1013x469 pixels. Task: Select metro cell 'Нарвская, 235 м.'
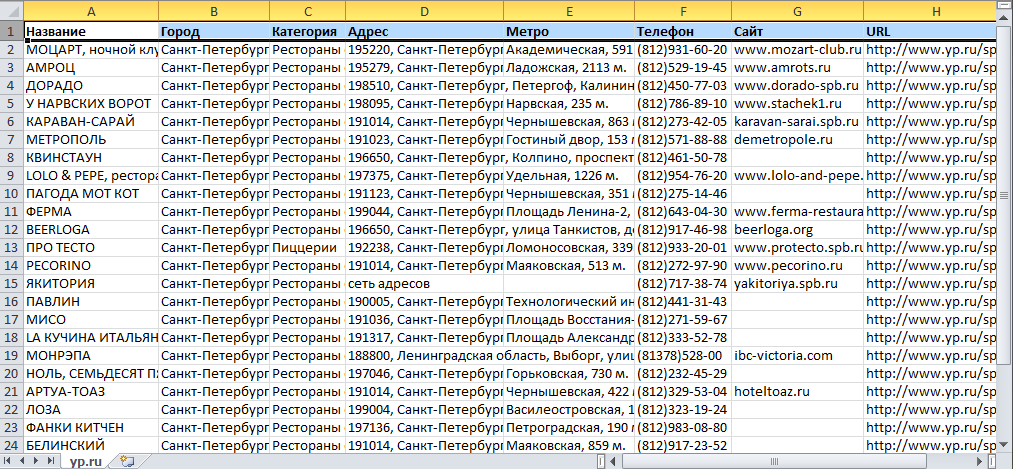coord(569,103)
